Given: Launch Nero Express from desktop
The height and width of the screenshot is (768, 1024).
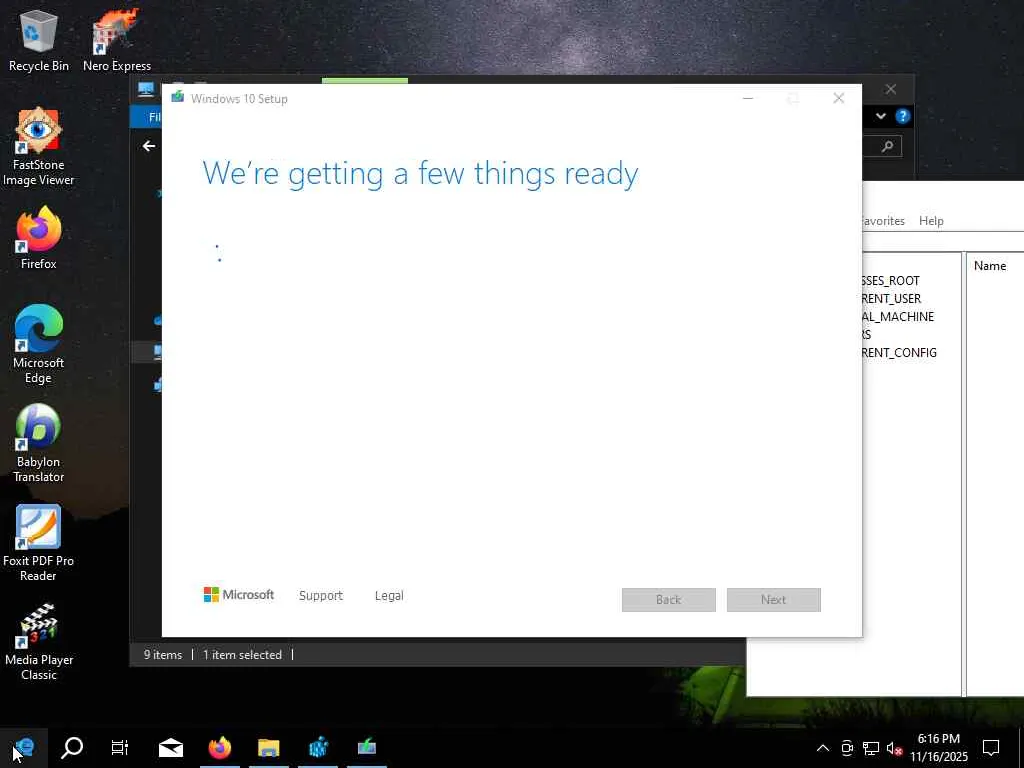Looking at the screenshot, I should [x=117, y=39].
